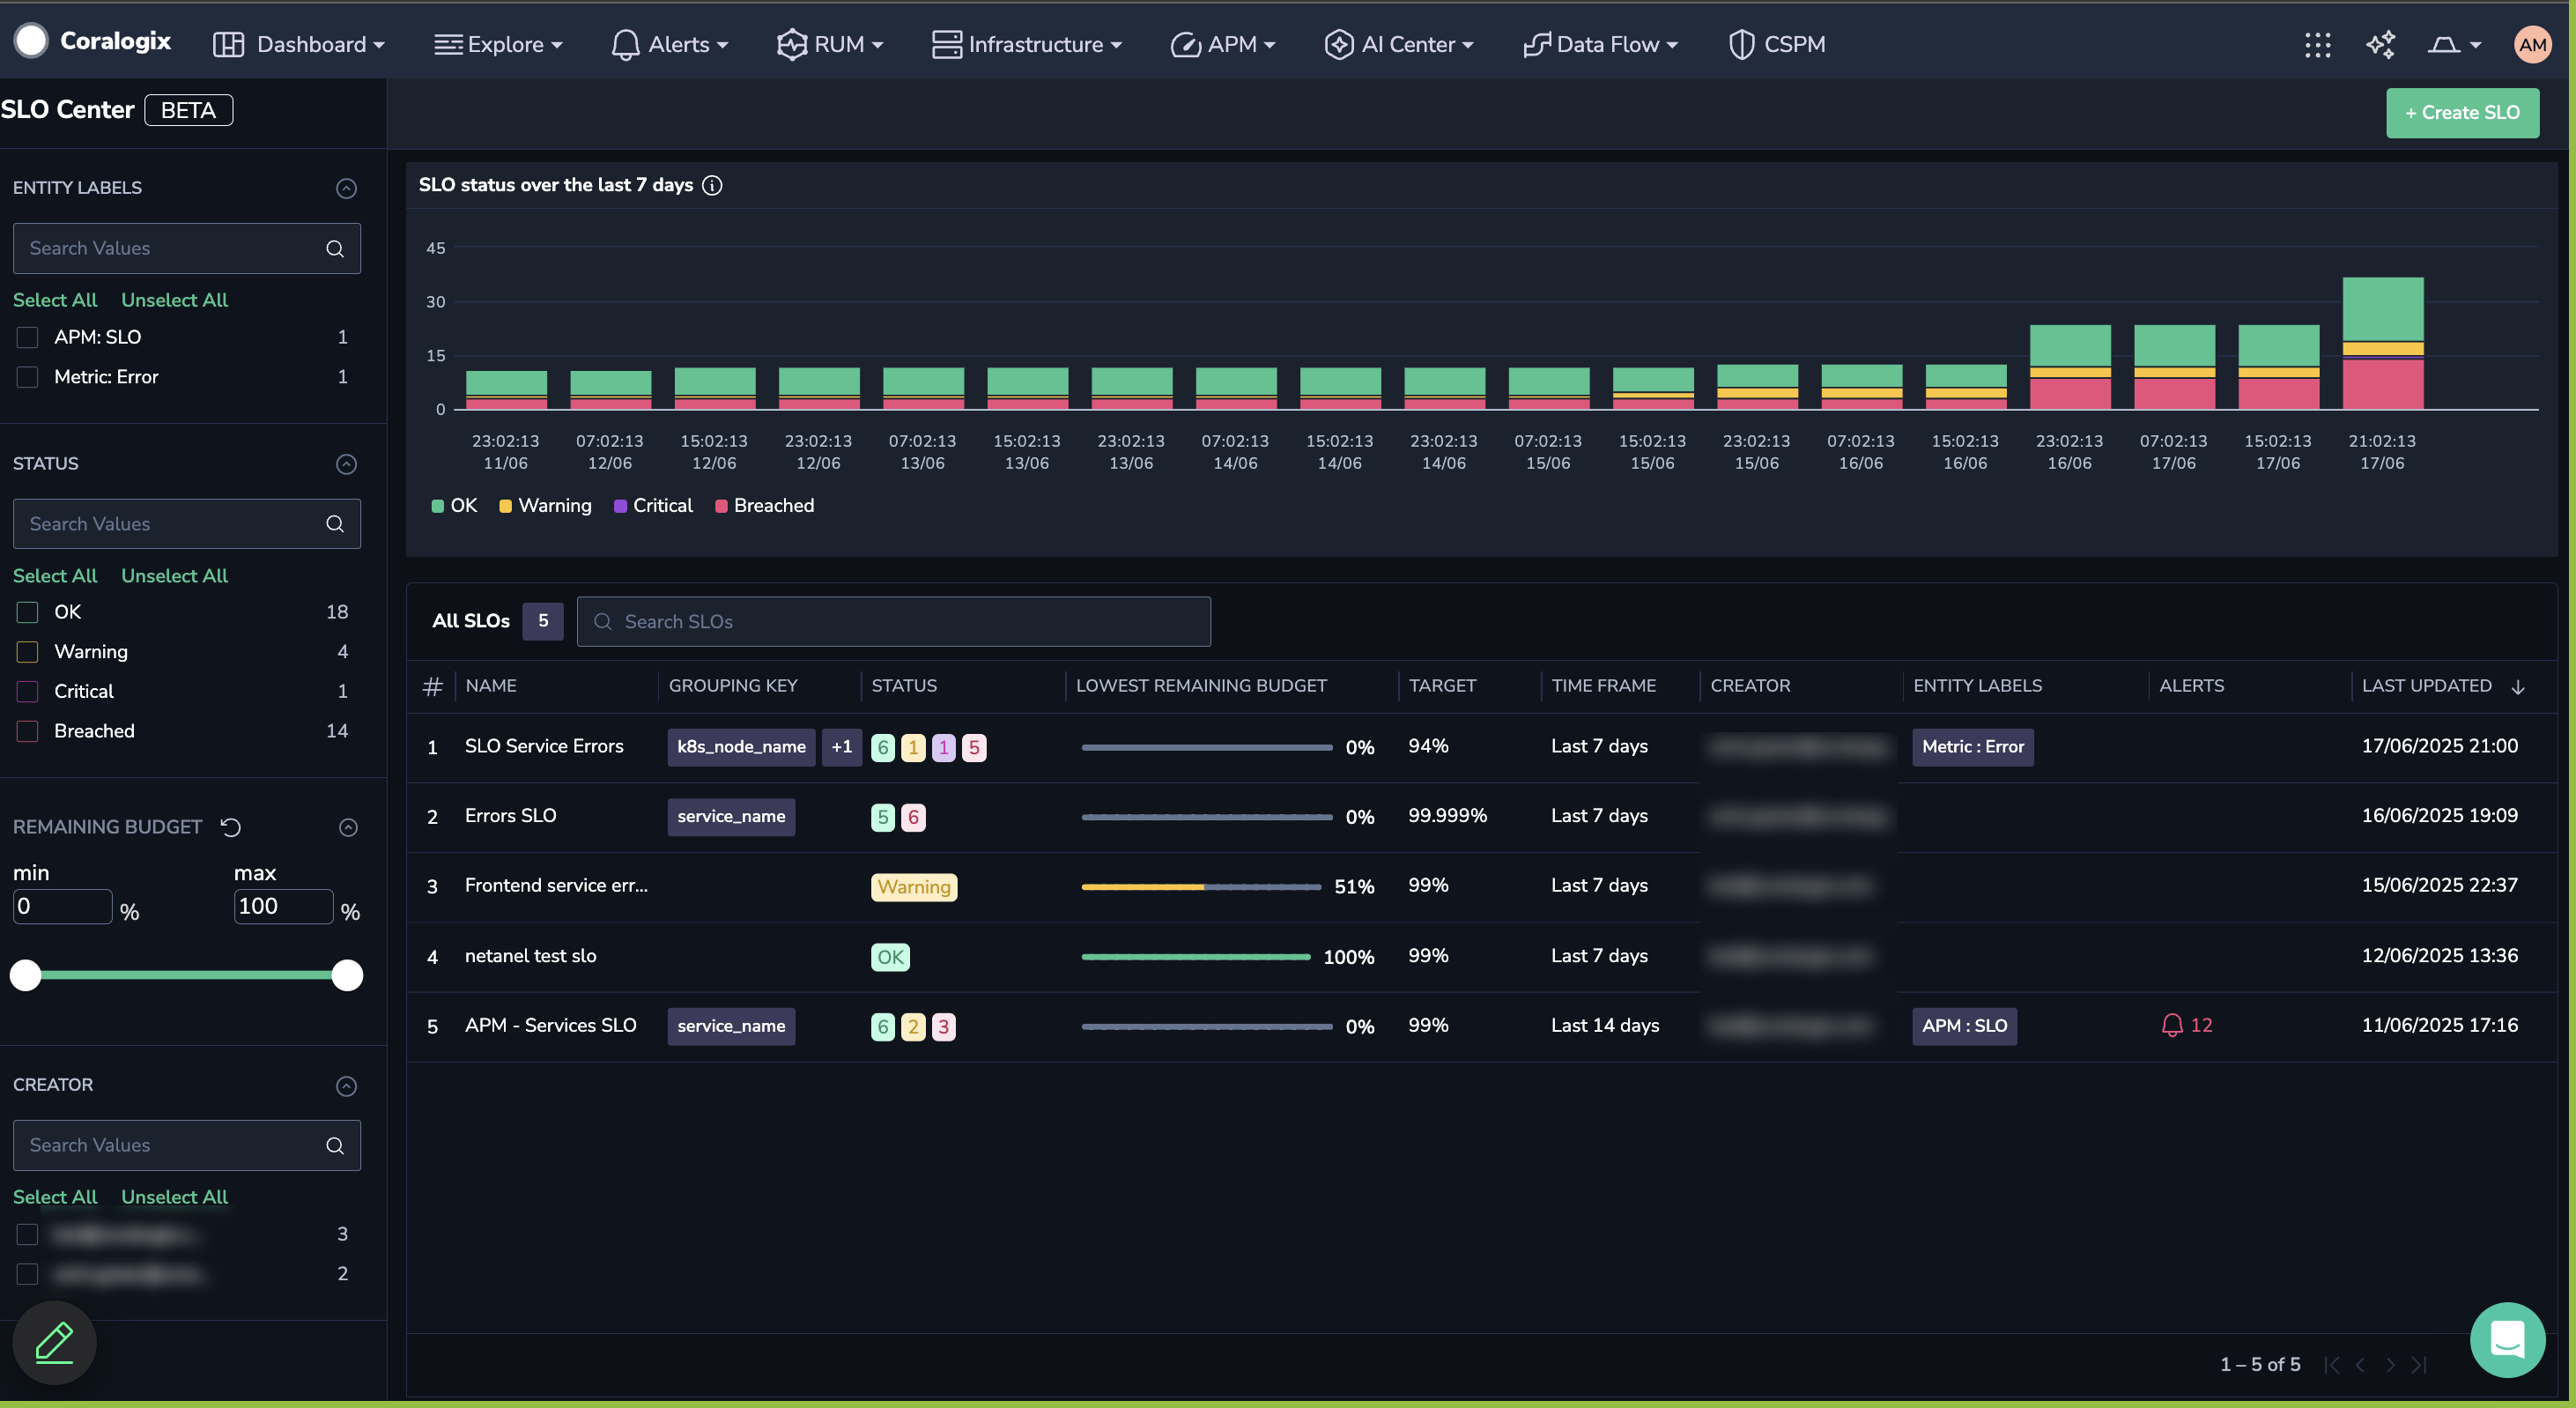Go to the previous page arrow

[x=2360, y=1365]
